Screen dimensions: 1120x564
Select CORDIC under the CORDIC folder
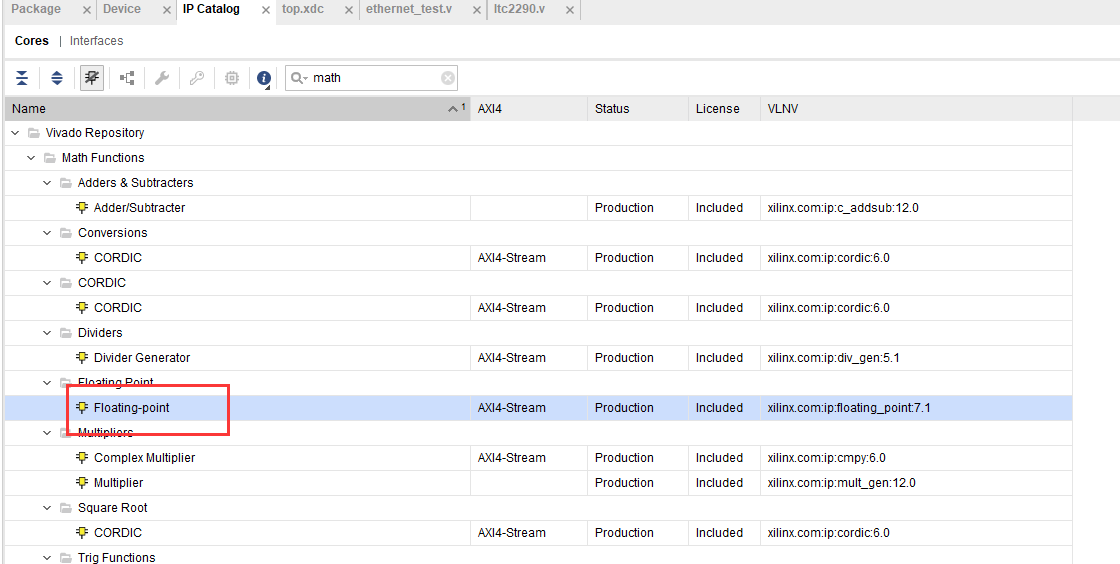pyautogui.click(x=118, y=308)
